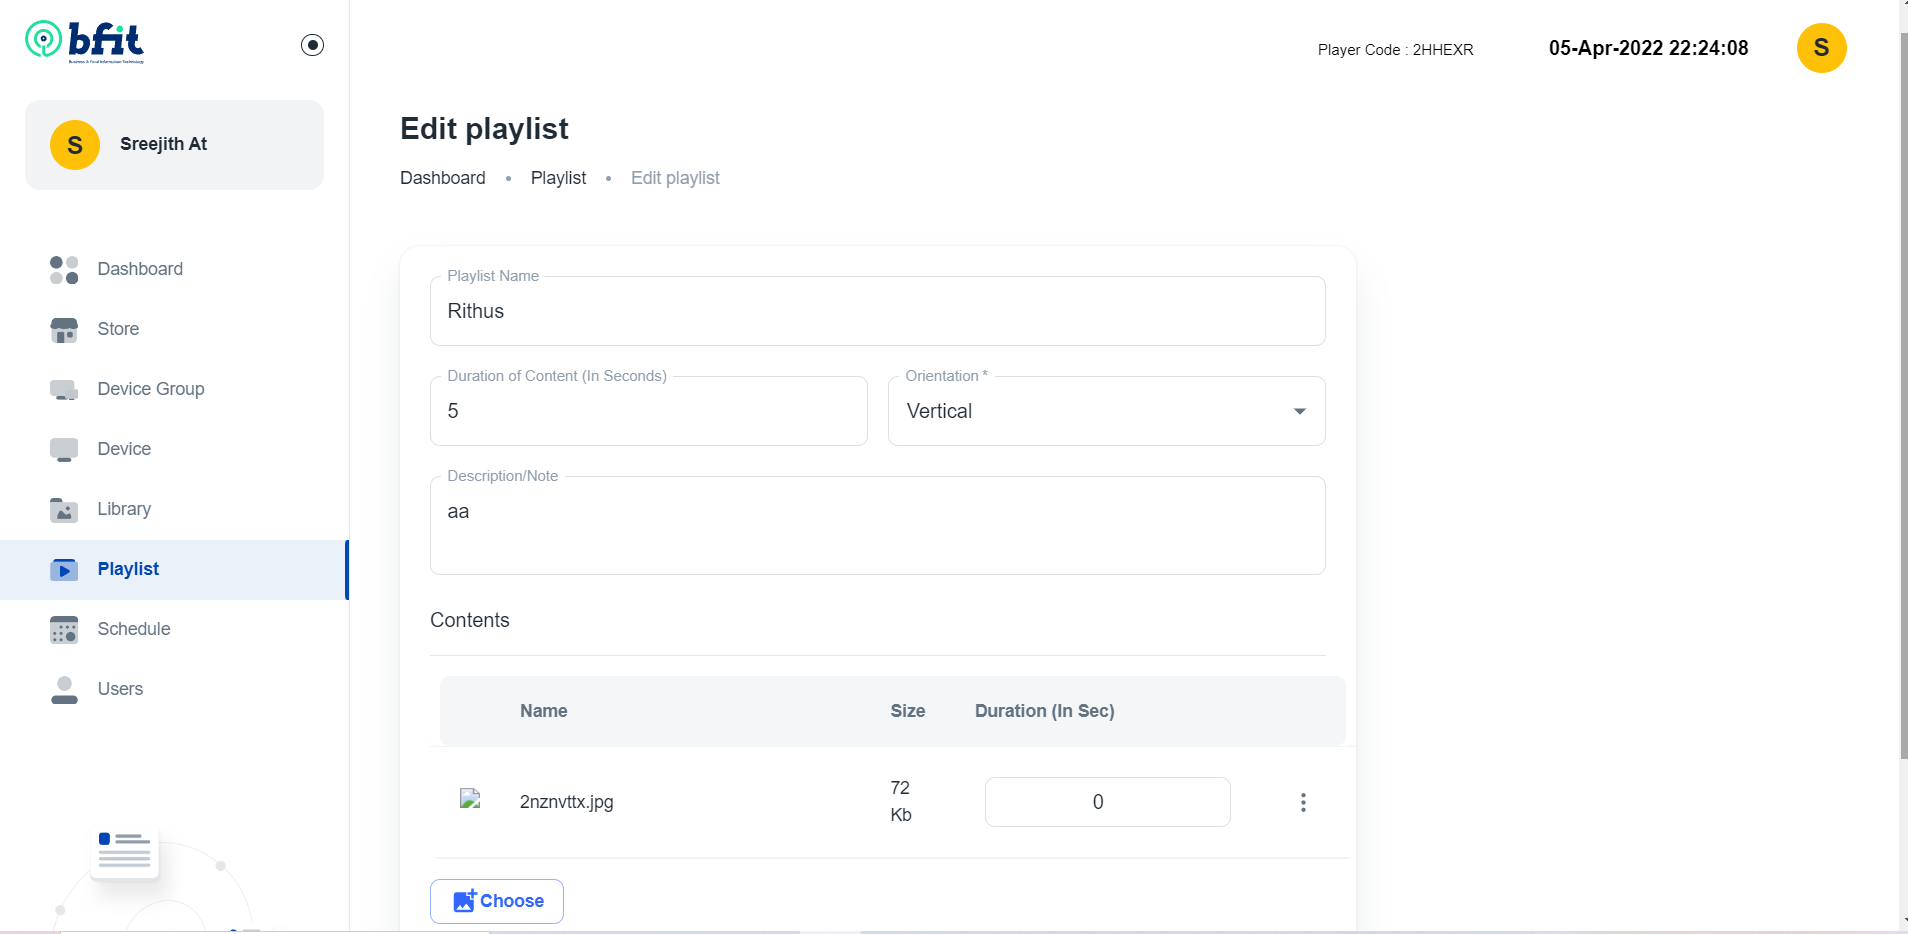Screen dimensions: 1908x934
Task: Open the Users menu item
Action: pos(175,689)
